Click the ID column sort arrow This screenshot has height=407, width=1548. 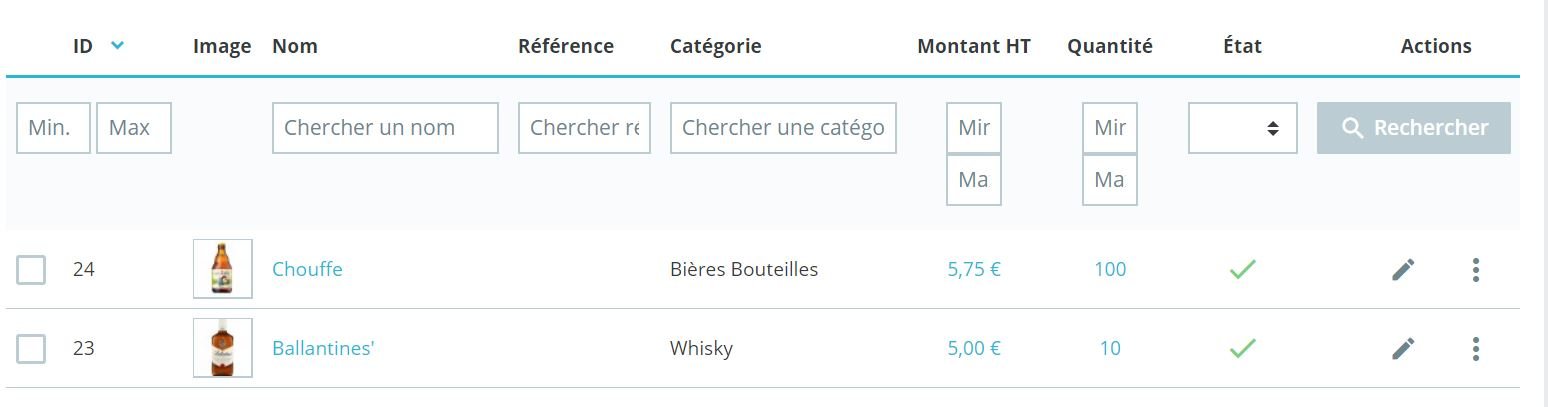pyautogui.click(x=118, y=45)
